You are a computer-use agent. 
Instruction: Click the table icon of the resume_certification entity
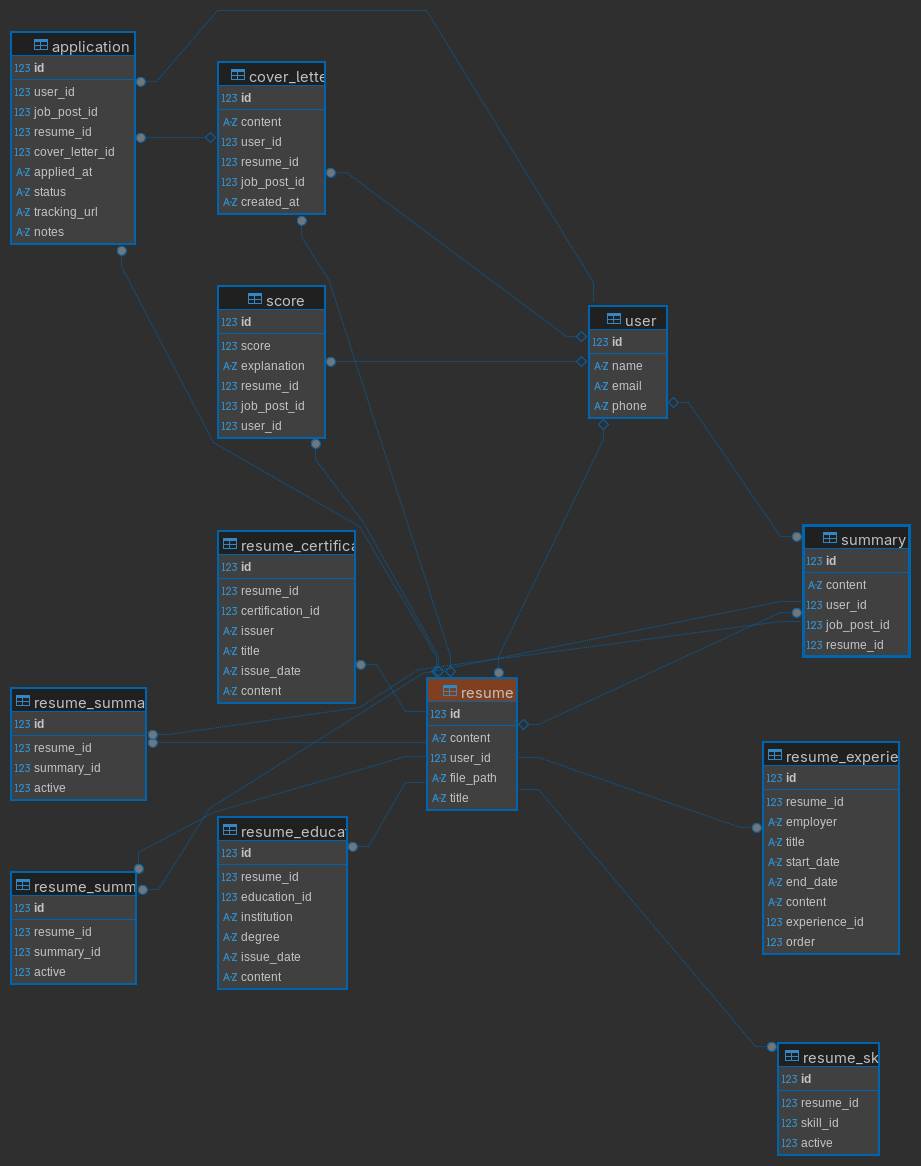(x=230, y=544)
